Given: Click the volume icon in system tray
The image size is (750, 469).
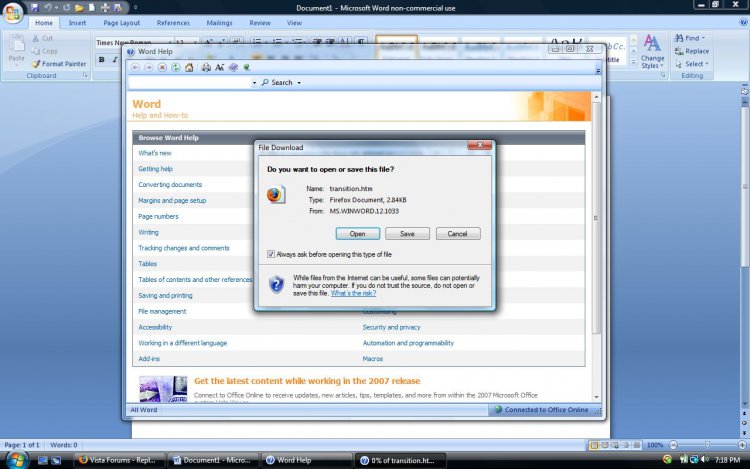Looking at the screenshot, I should (x=705, y=460).
